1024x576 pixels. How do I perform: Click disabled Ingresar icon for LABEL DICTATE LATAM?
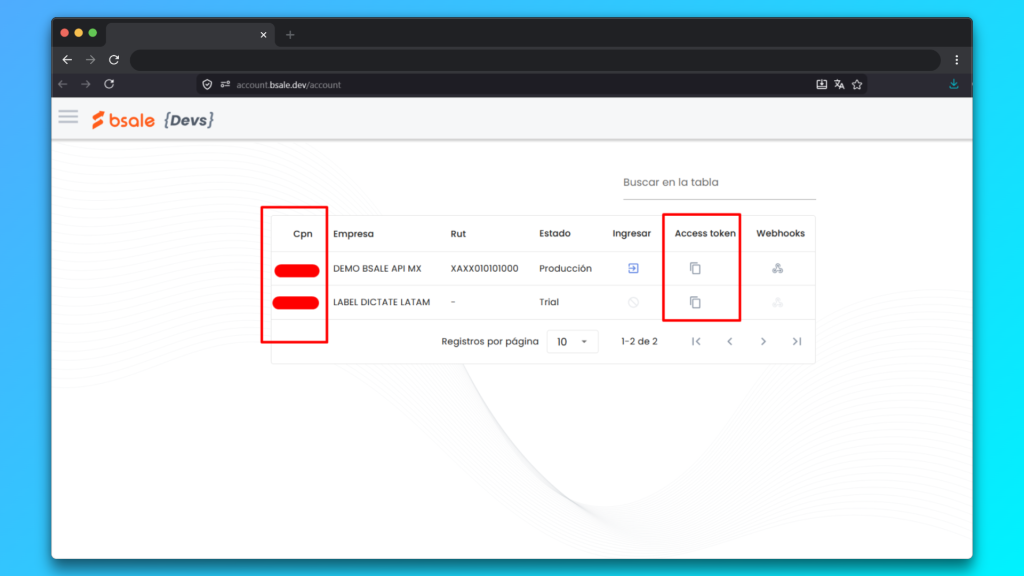pos(633,302)
